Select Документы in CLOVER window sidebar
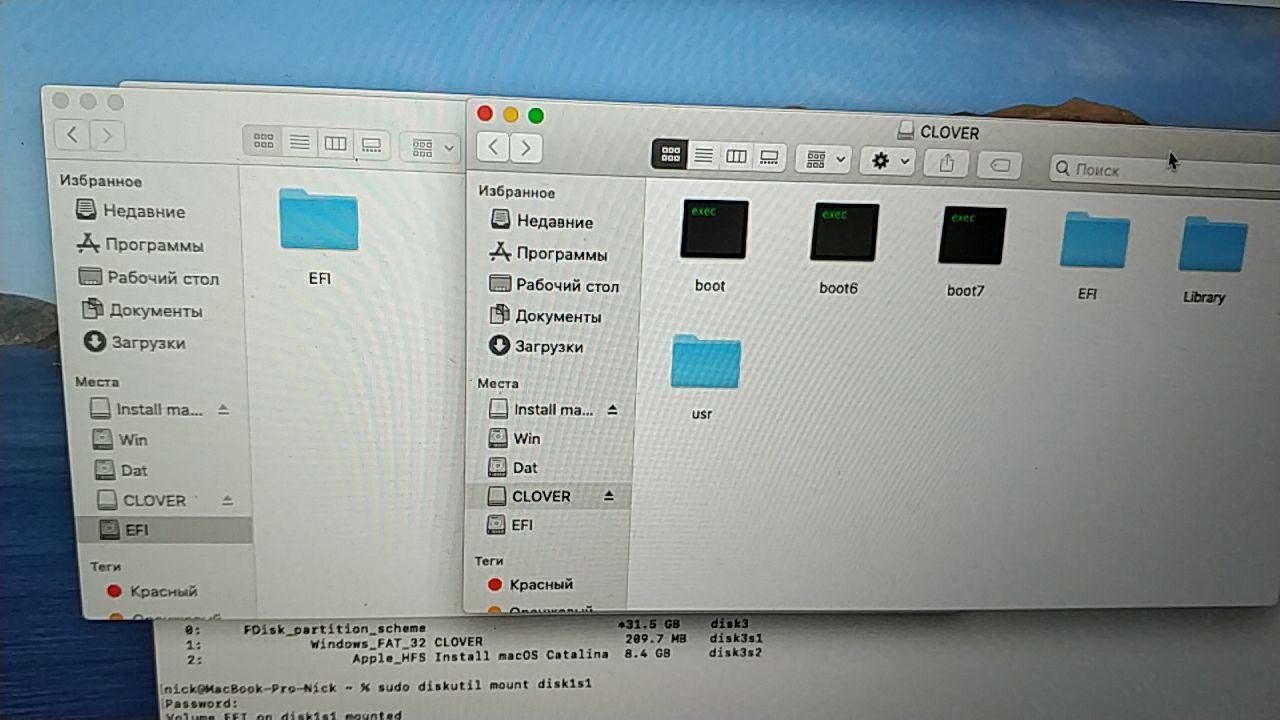Viewport: 1280px width, 720px height. point(545,316)
